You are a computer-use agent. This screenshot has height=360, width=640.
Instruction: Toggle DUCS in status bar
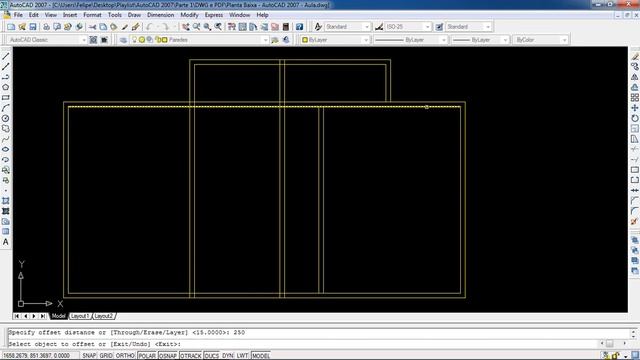[x=211, y=356]
